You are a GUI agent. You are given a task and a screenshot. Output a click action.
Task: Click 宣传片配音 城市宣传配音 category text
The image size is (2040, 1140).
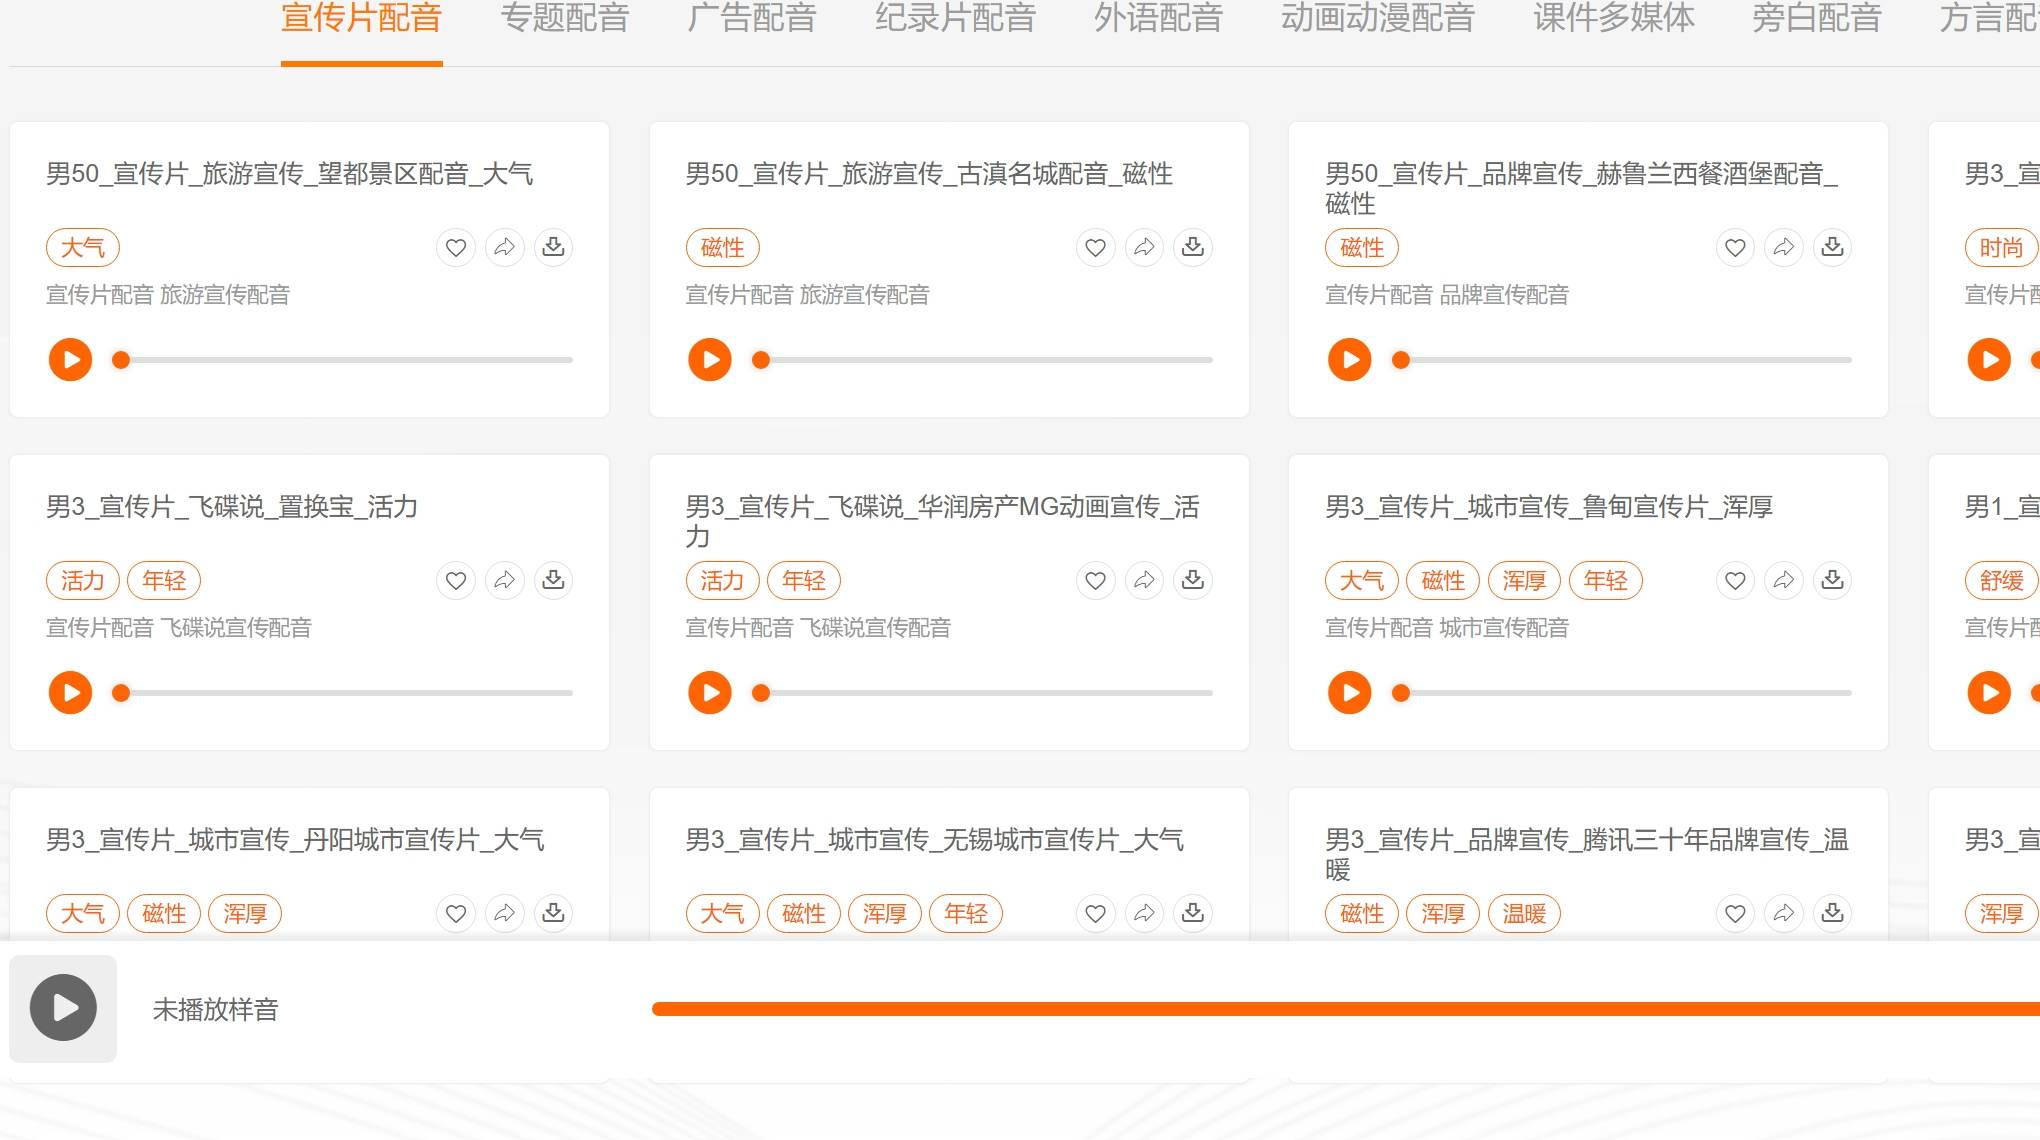(x=1447, y=628)
